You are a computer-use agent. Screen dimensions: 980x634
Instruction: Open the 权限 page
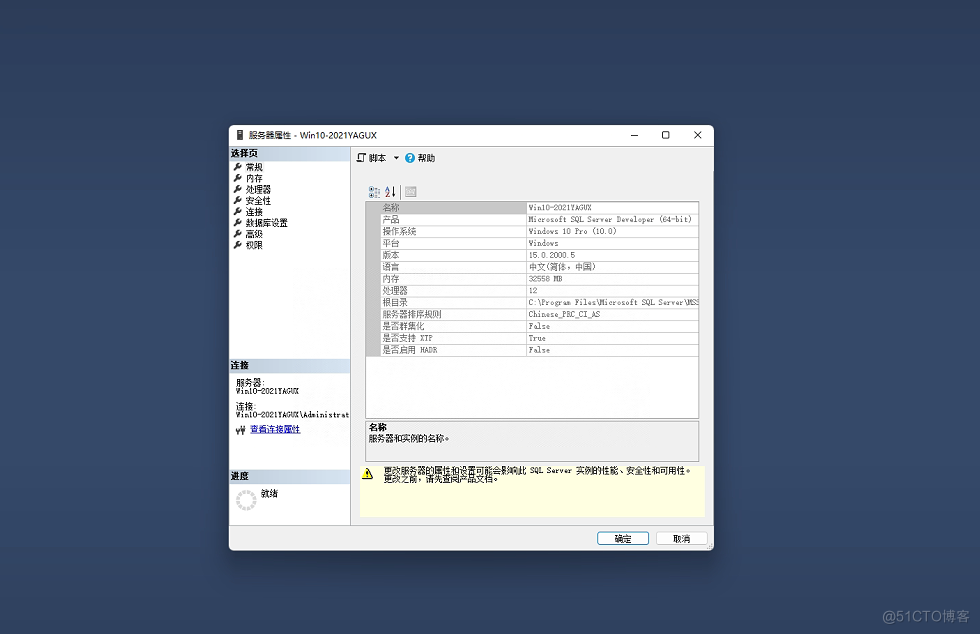[254, 245]
